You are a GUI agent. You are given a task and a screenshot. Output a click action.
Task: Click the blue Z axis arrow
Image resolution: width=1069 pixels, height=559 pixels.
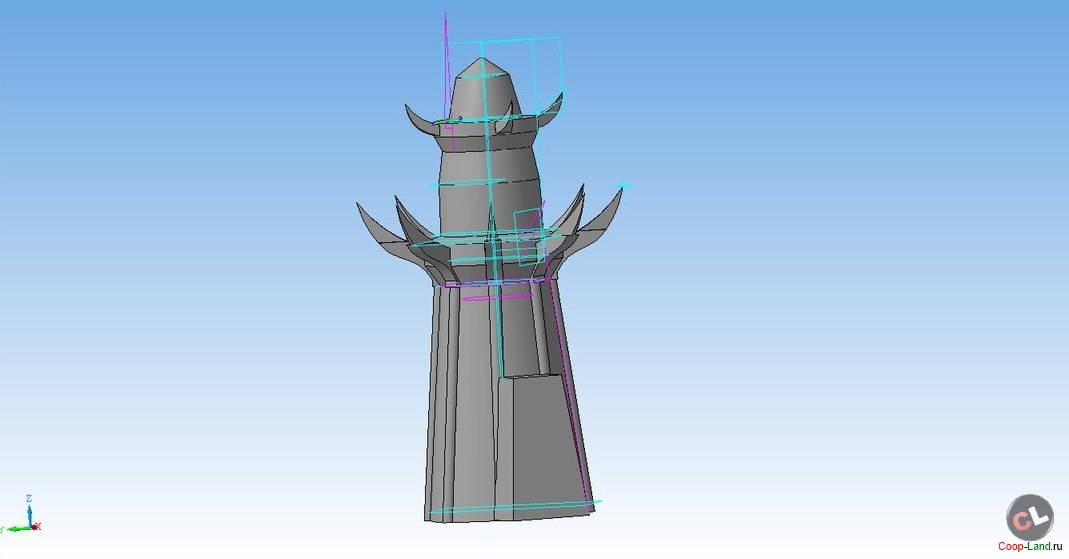[x=30, y=513]
